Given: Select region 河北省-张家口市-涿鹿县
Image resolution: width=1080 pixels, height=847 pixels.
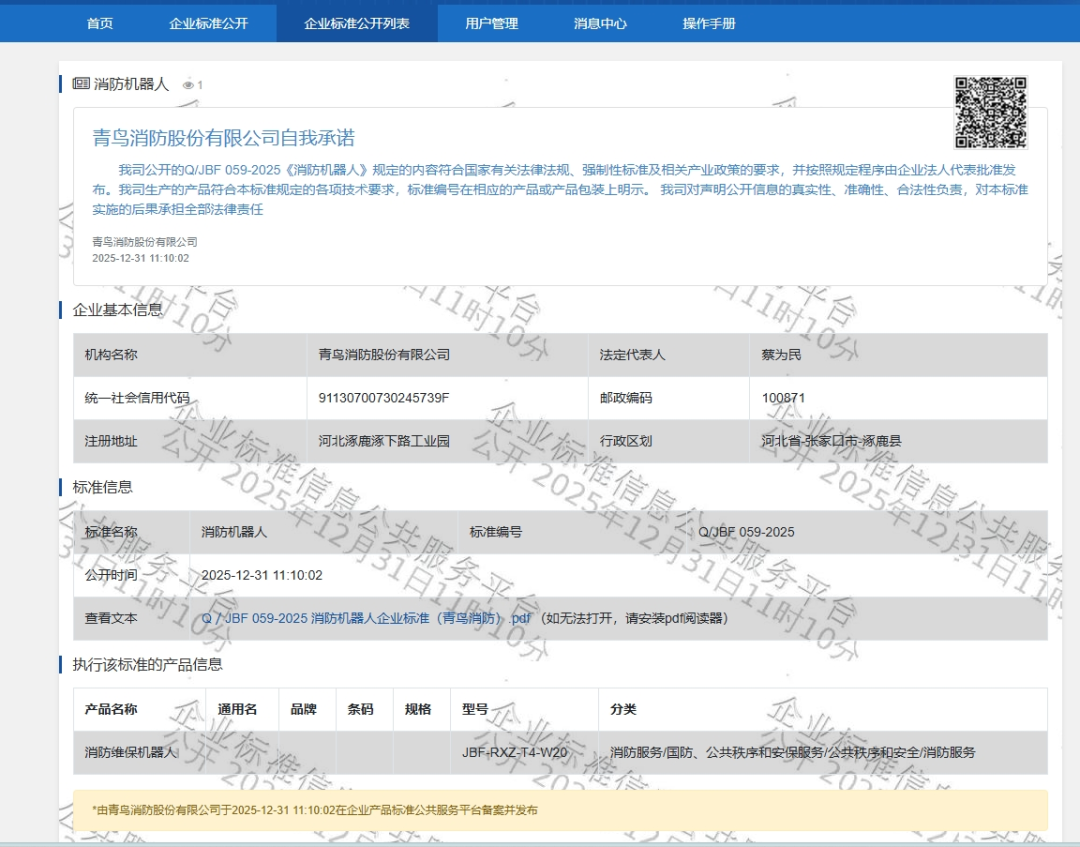Looking at the screenshot, I should click(831, 441).
